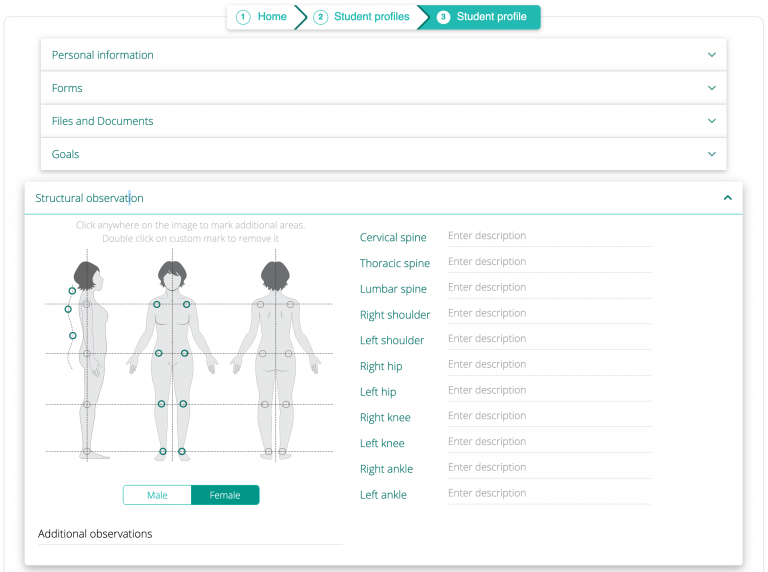Viewport: 768px width, 572px height.
Task: Navigate to Student profiles breadcrumb
Action: point(361,17)
